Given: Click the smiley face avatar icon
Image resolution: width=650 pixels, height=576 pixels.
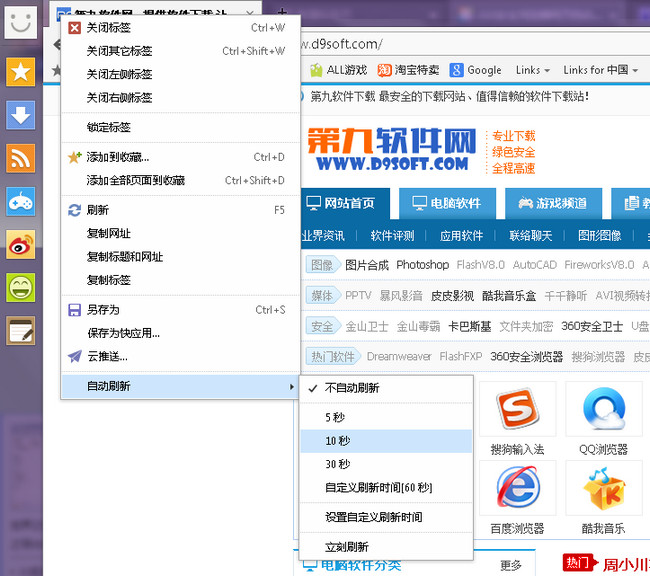Looking at the screenshot, I should pyautogui.click(x=21, y=21).
